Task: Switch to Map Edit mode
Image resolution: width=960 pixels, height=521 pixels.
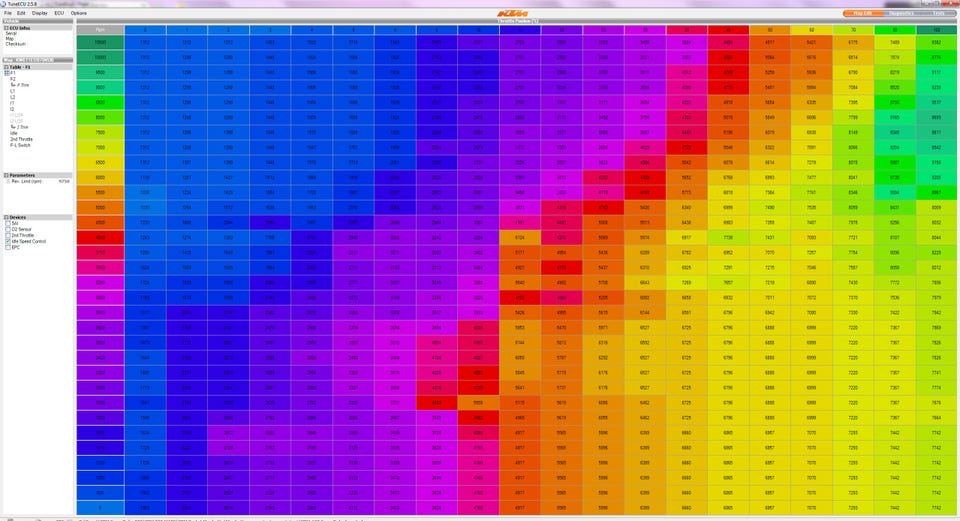Action: click(x=863, y=13)
